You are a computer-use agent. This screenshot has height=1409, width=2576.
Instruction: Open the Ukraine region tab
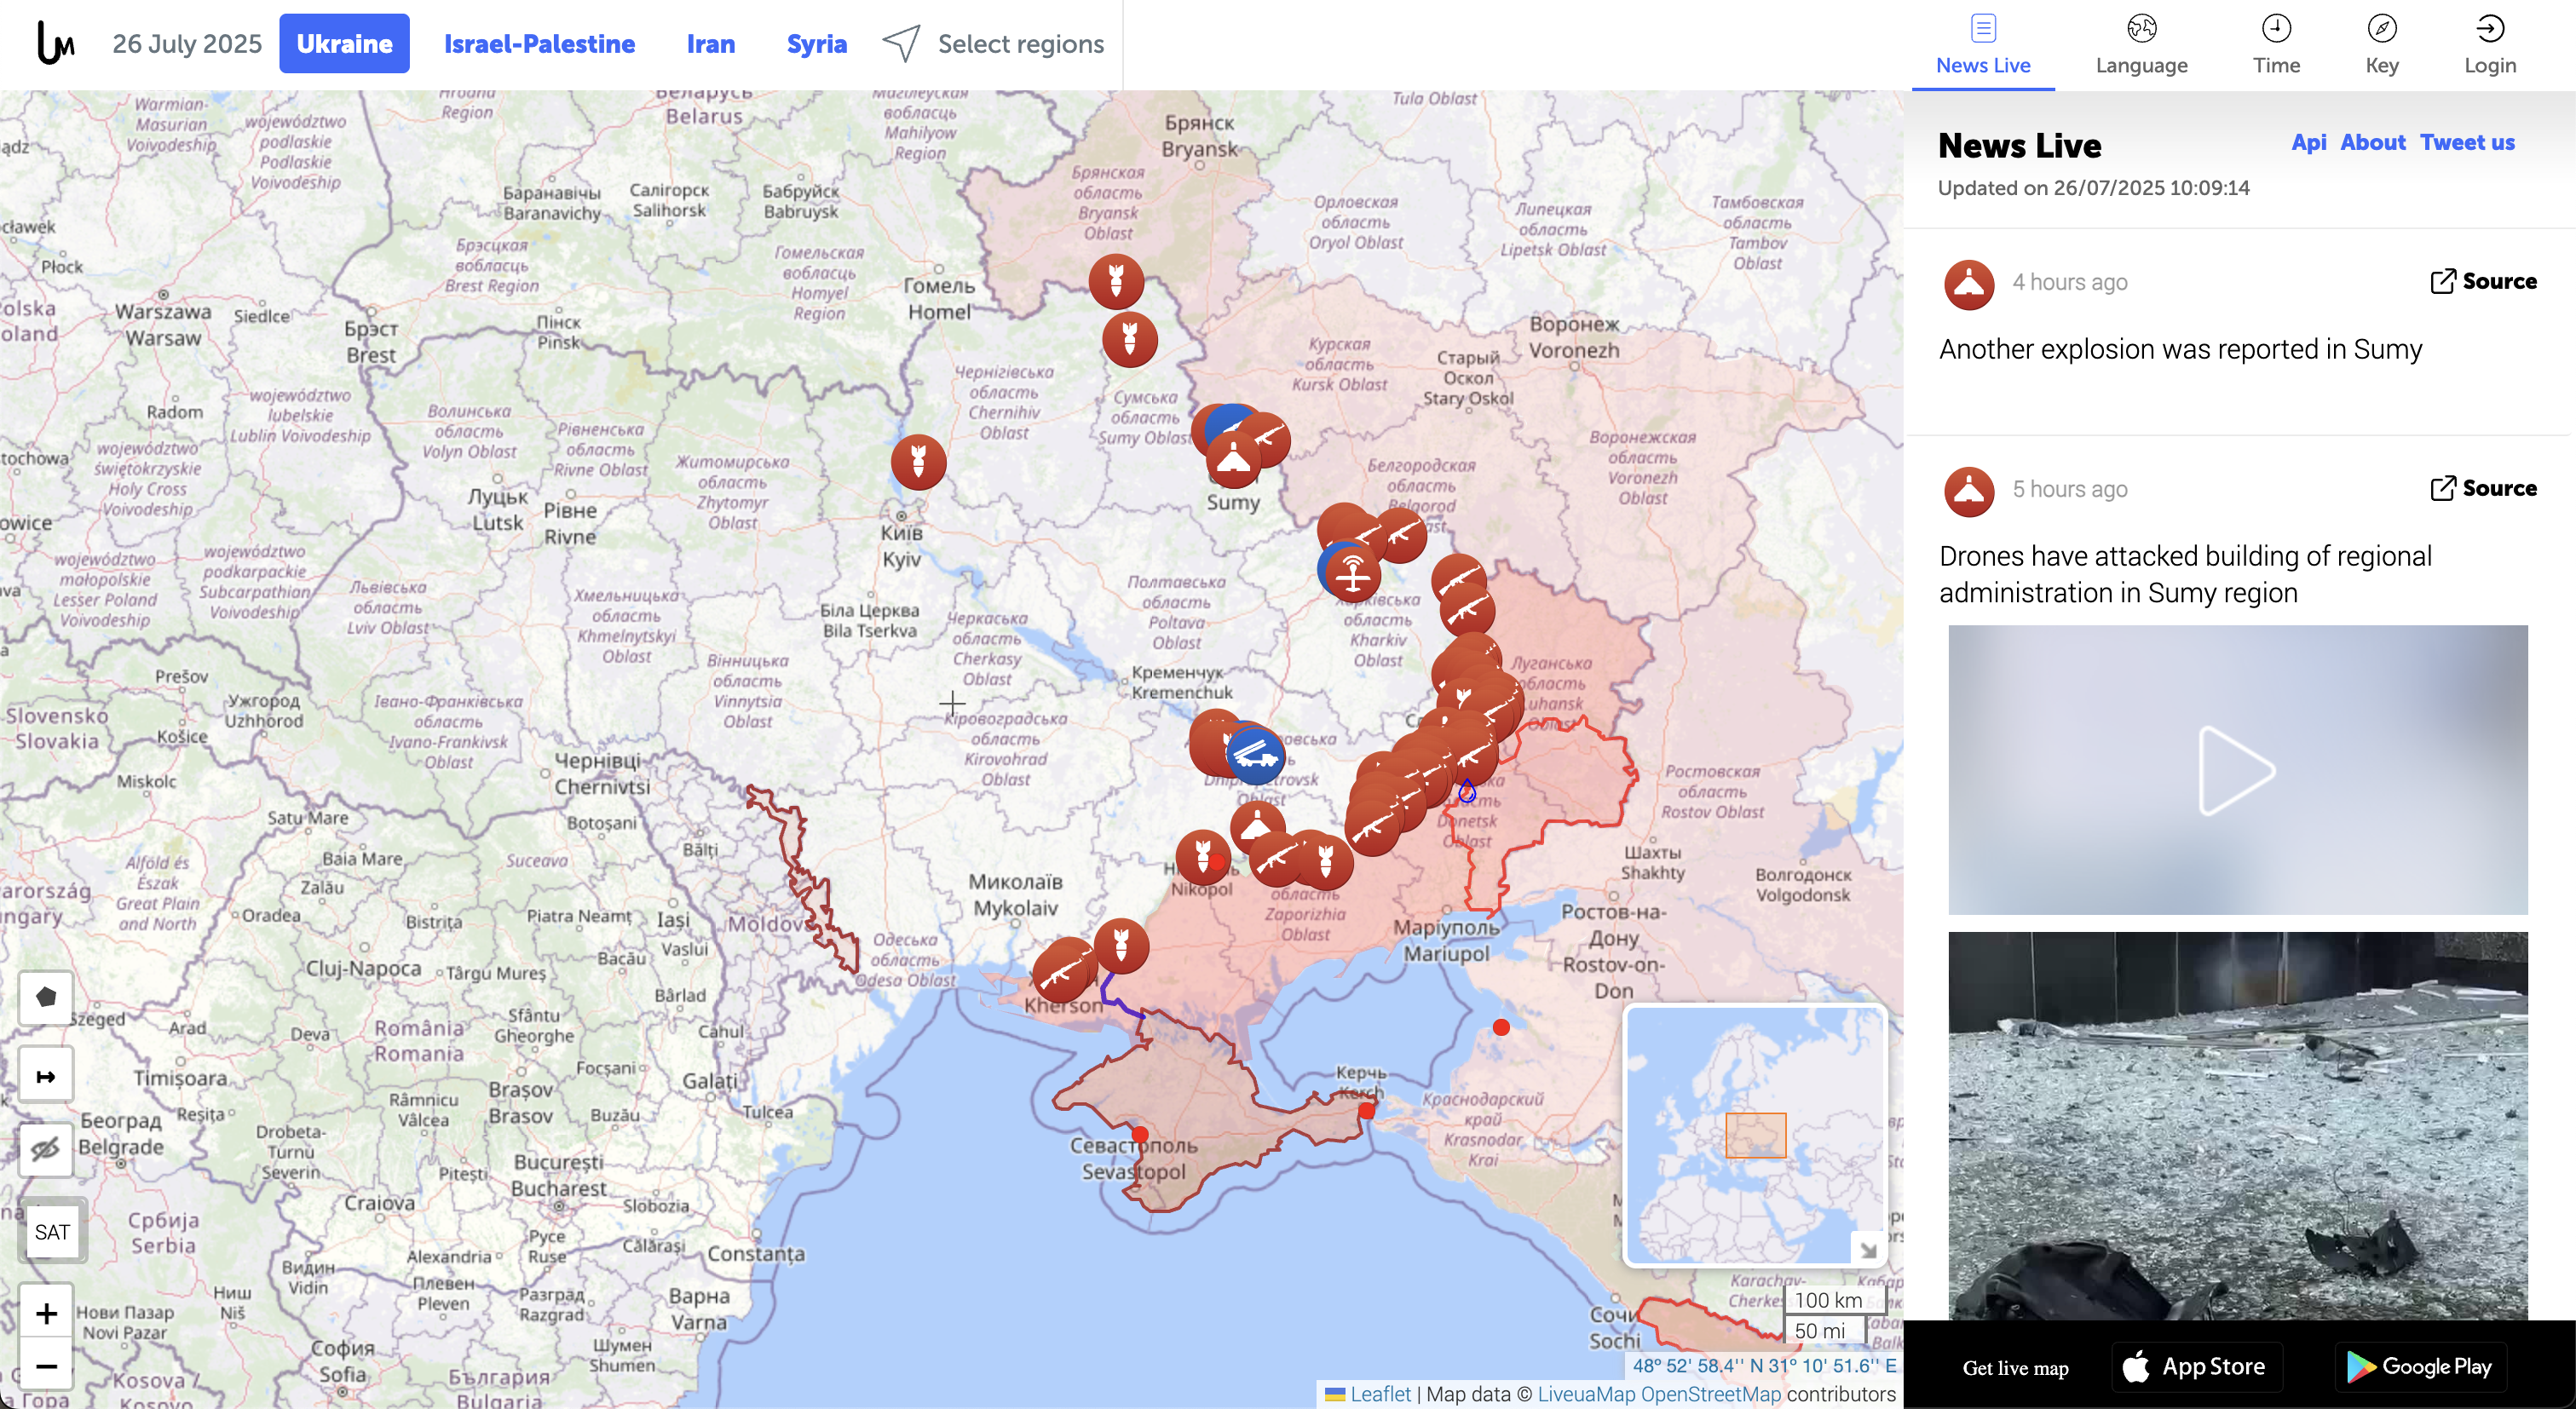tap(344, 44)
